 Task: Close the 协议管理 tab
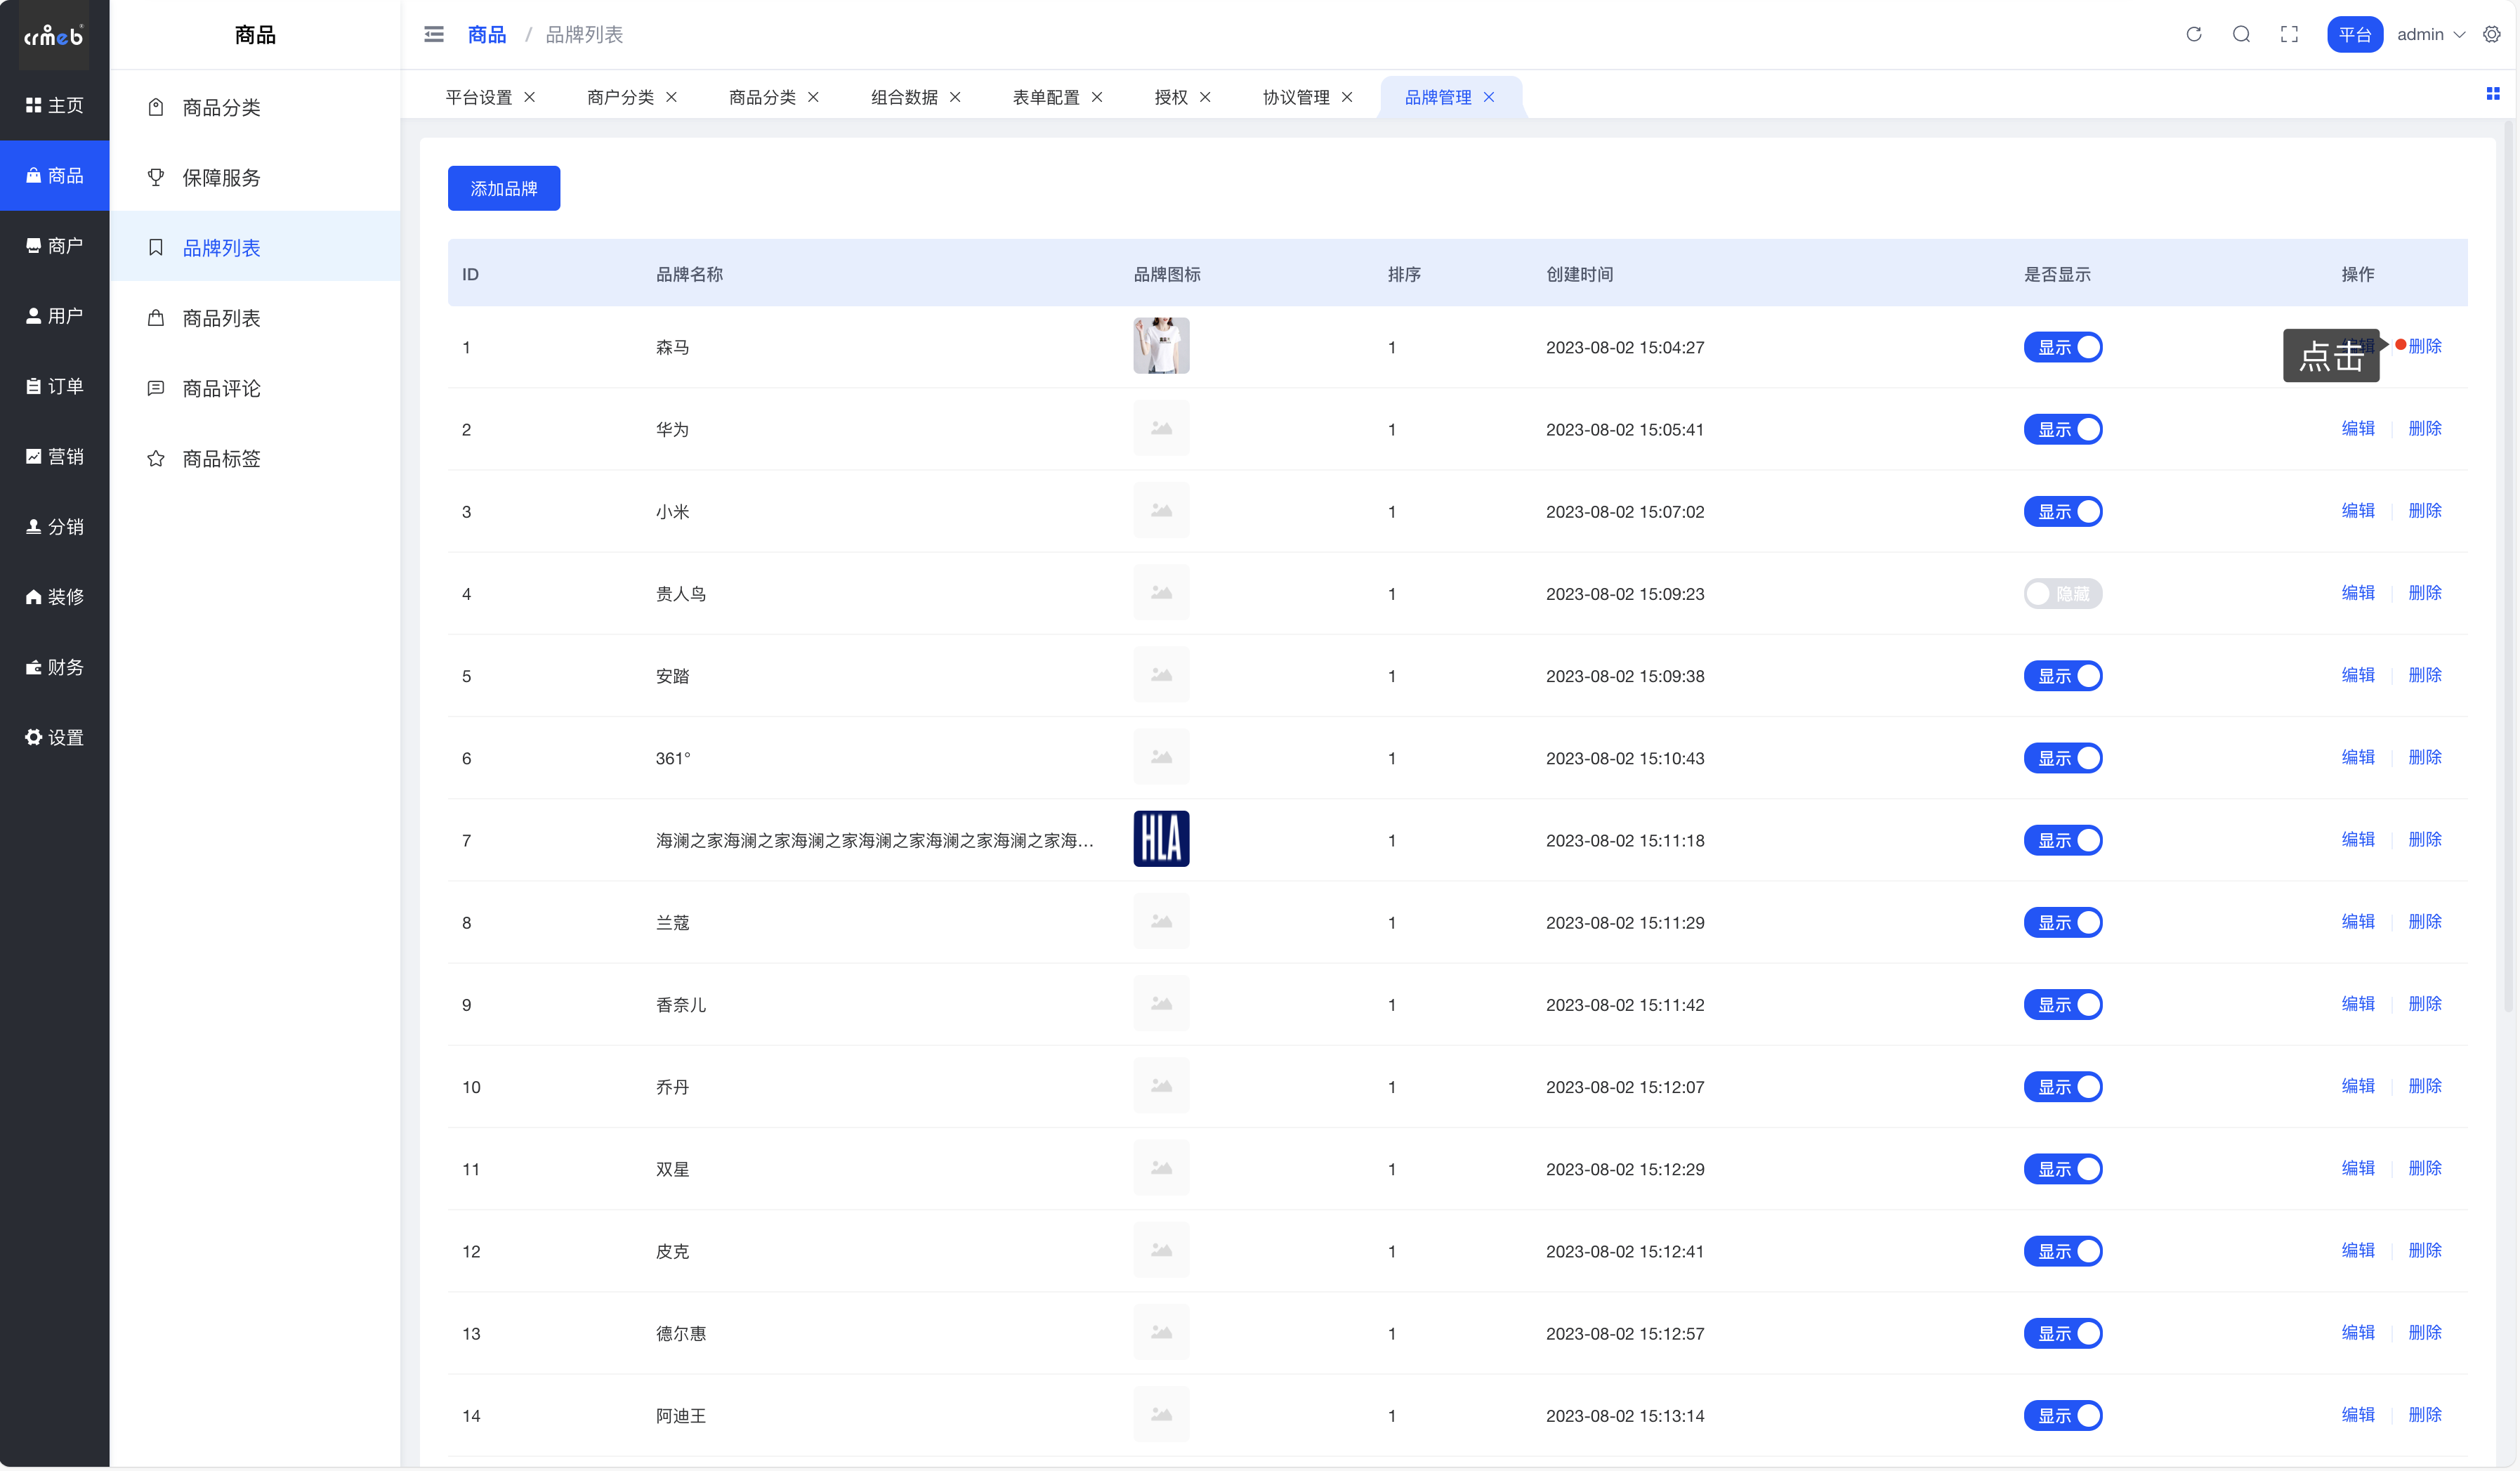[1347, 97]
